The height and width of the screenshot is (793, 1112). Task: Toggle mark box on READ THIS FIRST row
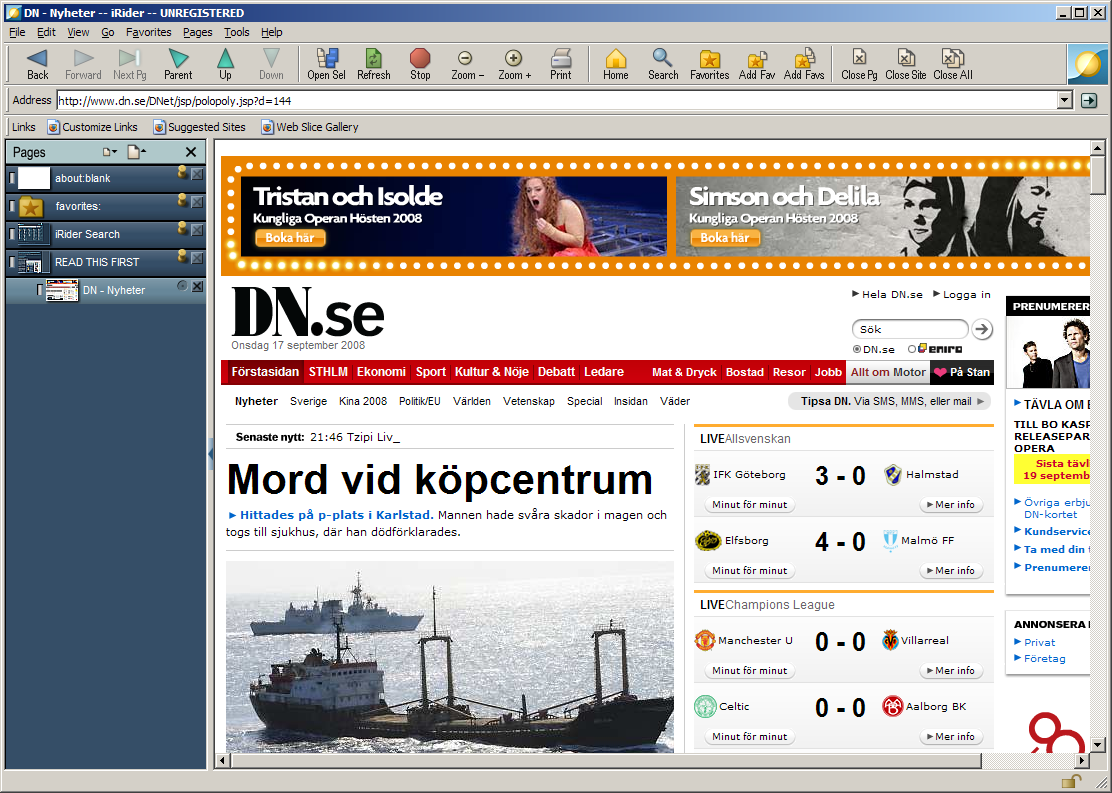[x=12, y=262]
